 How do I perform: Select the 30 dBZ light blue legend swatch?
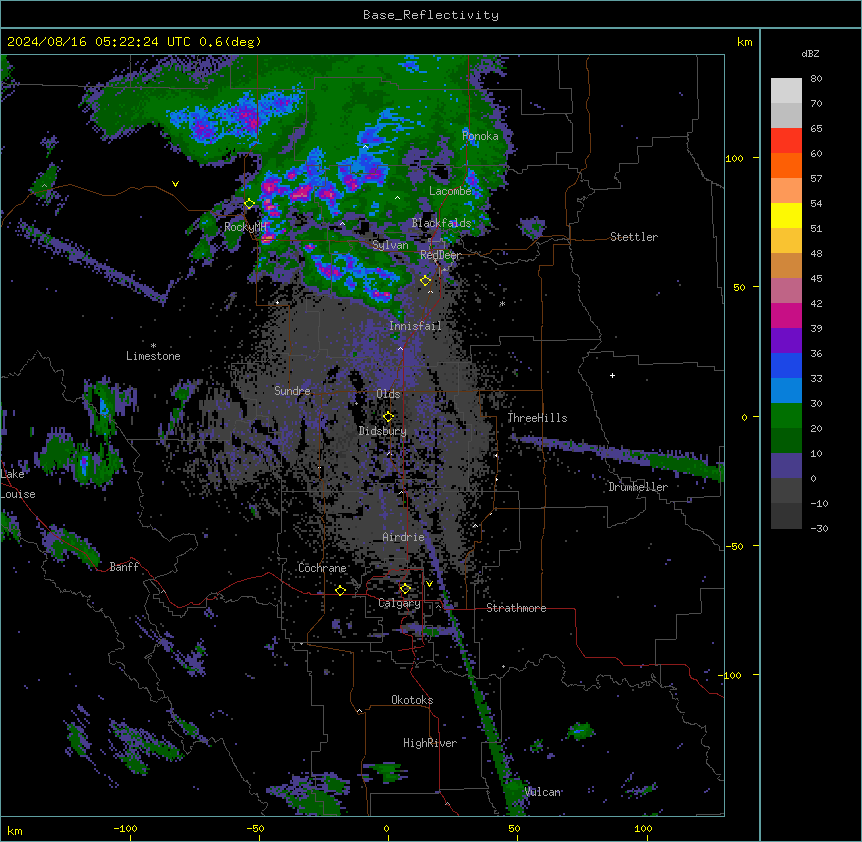click(786, 390)
